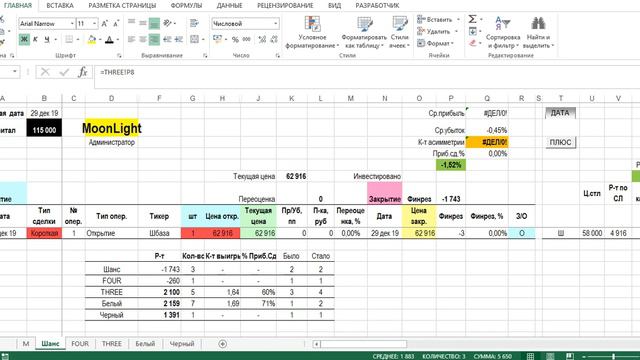Viewport: 640px width, 360px height.
Task: Switch to ДАННЫЕ ribbon tab
Action: (229, 5)
